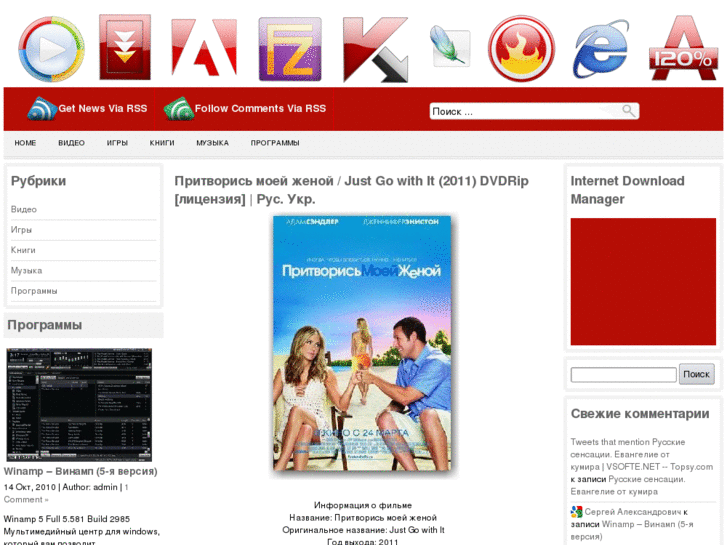Click the Рубрики sidebar heading

click(x=38, y=181)
